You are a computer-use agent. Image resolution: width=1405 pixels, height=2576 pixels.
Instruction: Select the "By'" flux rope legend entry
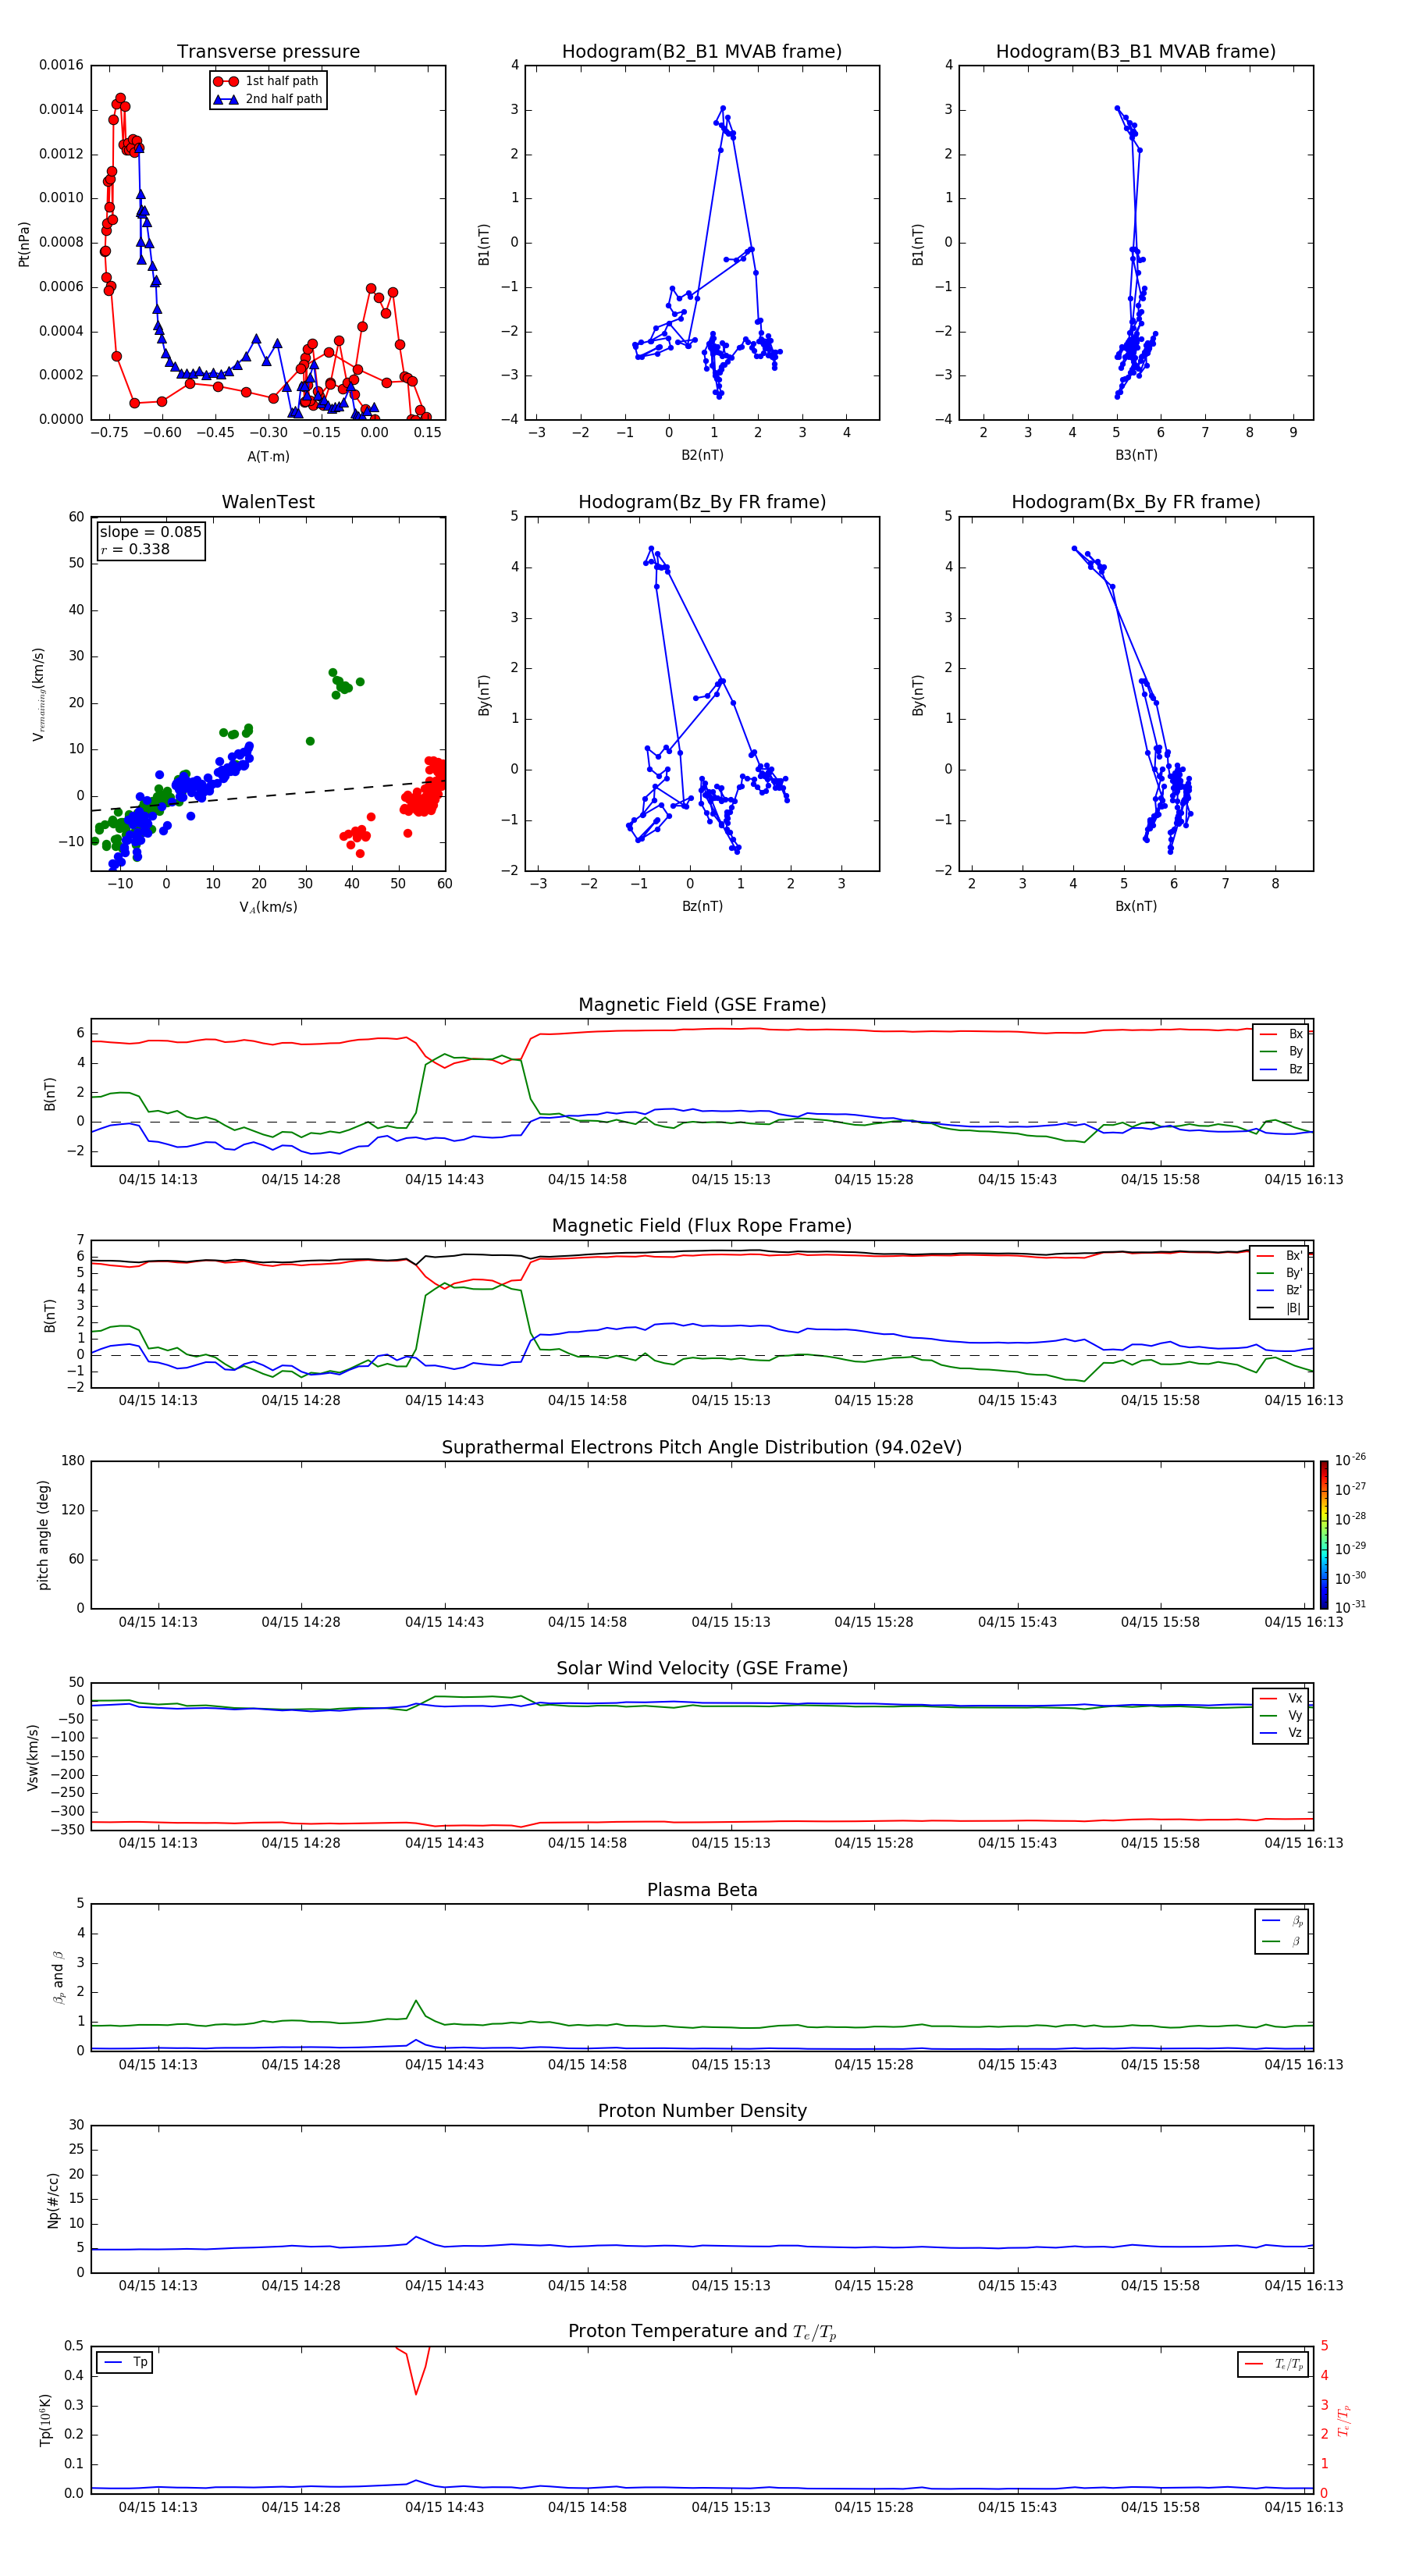(1280, 1273)
